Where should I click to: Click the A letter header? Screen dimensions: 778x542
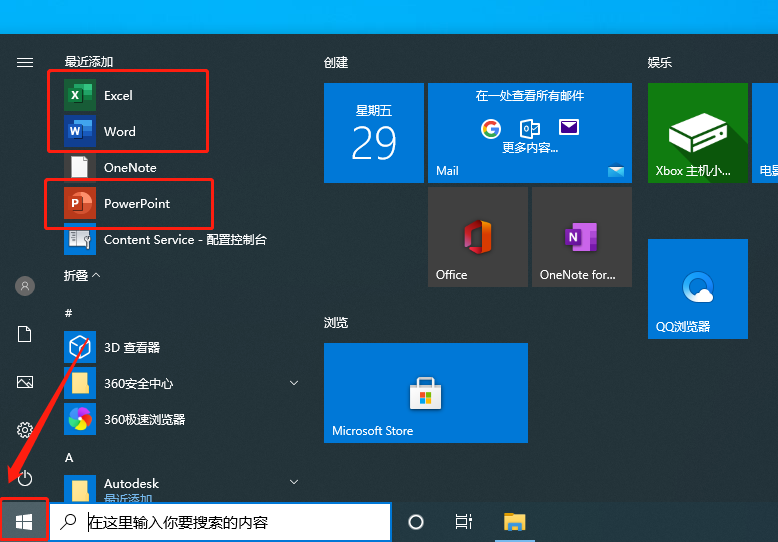[69, 458]
